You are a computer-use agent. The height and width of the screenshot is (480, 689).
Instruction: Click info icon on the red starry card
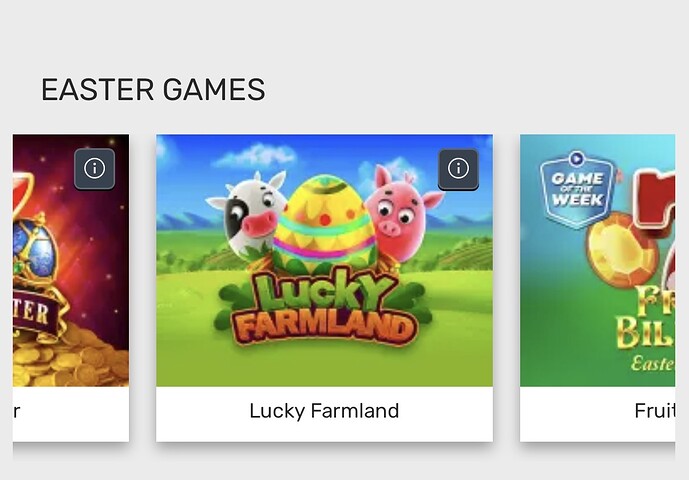pos(94,169)
